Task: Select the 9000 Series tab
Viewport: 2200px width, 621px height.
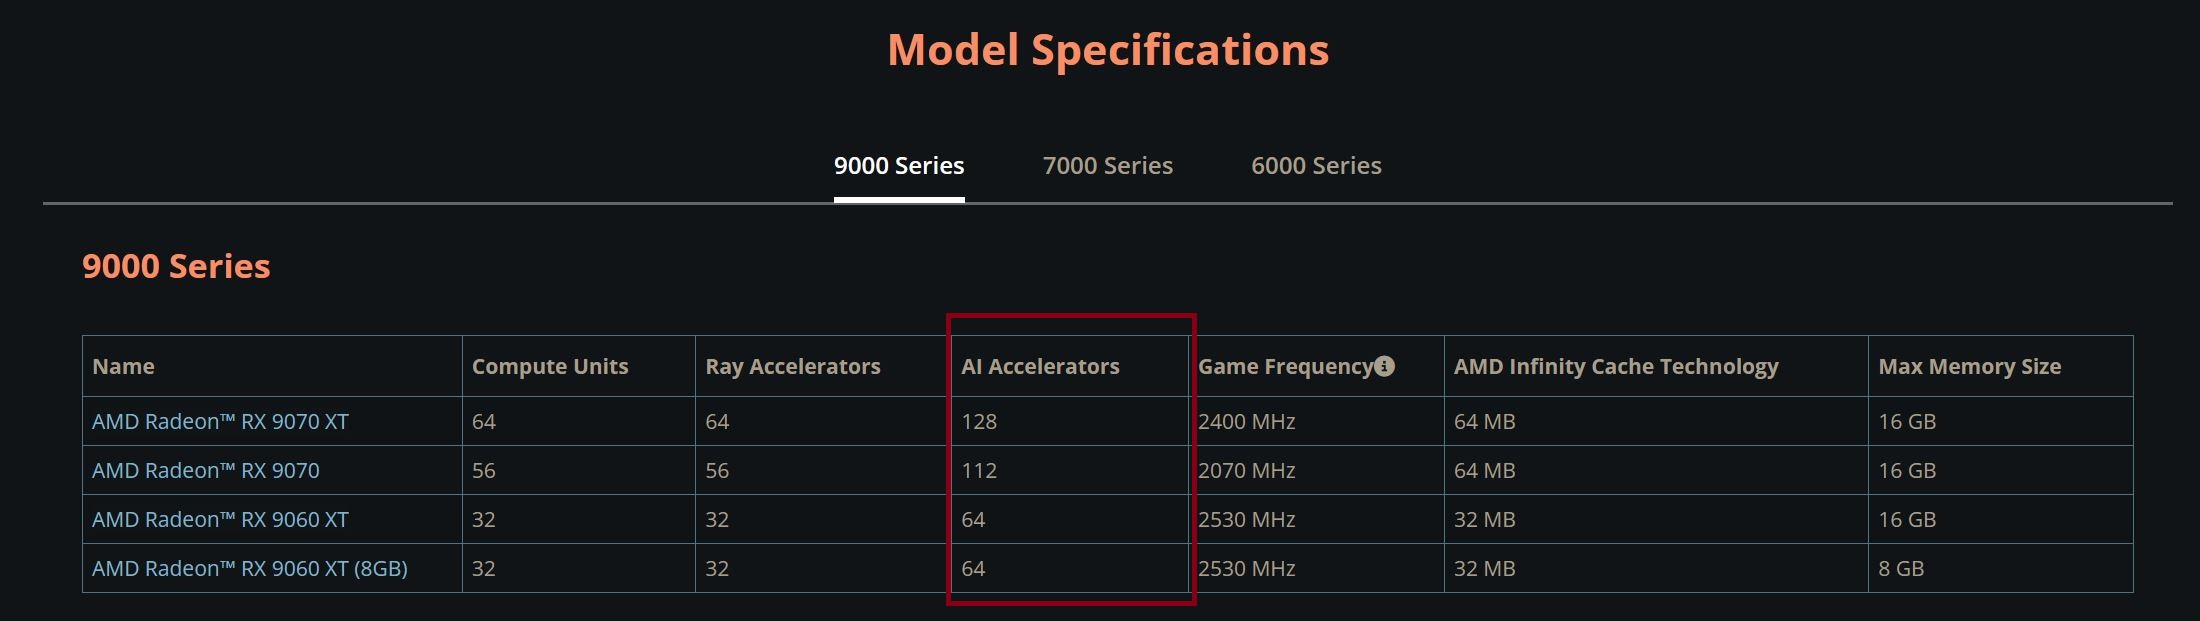Action: (899, 166)
